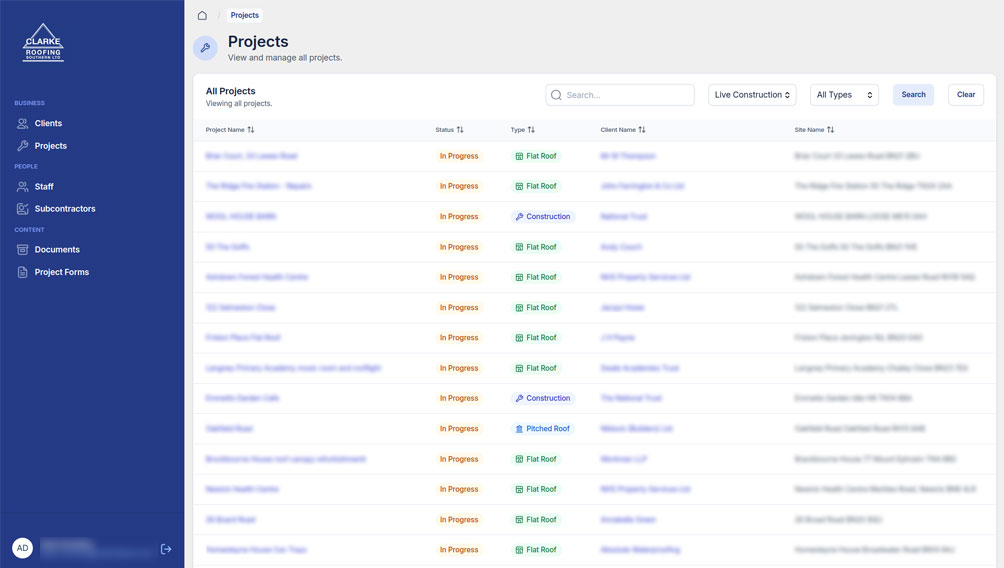Click the logout icon in sidebar footer
The height and width of the screenshot is (568, 1004).
pyautogui.click(x=166, y=549)
